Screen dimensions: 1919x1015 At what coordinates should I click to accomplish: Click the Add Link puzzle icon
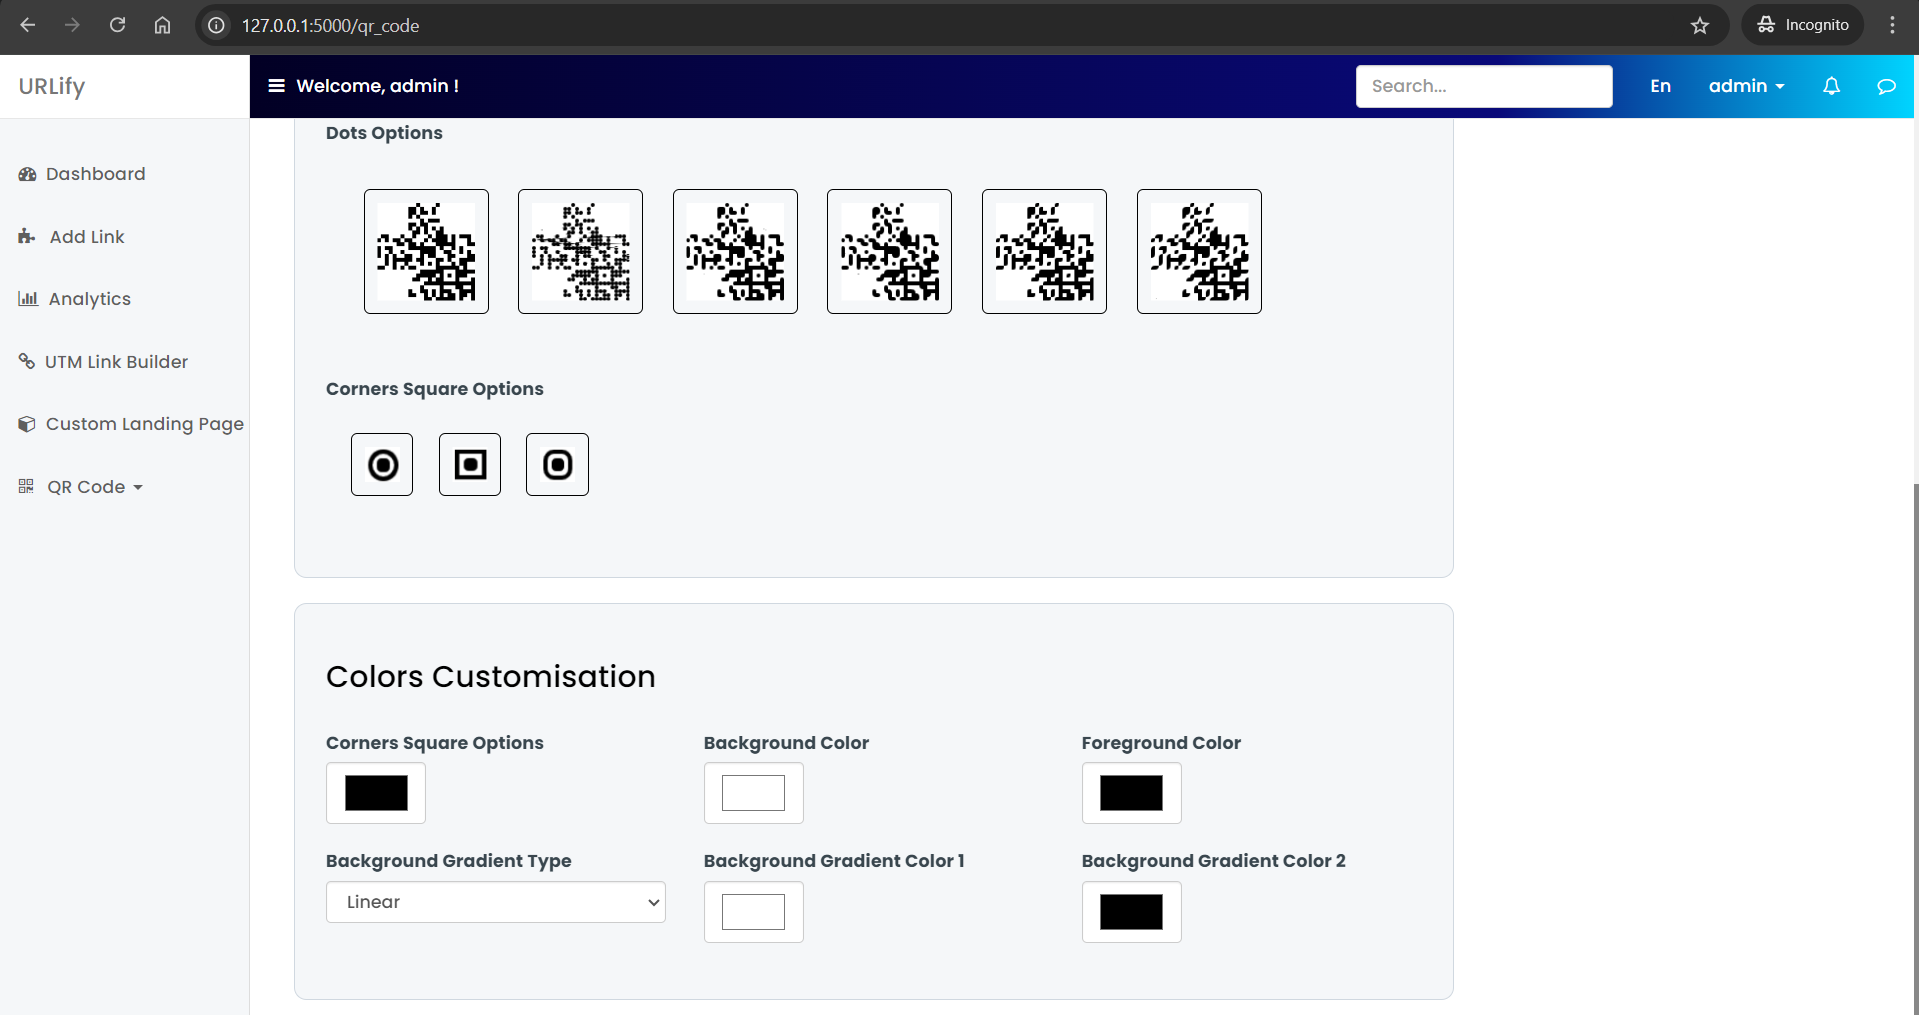pyautogui.click(x=27, y=236)
